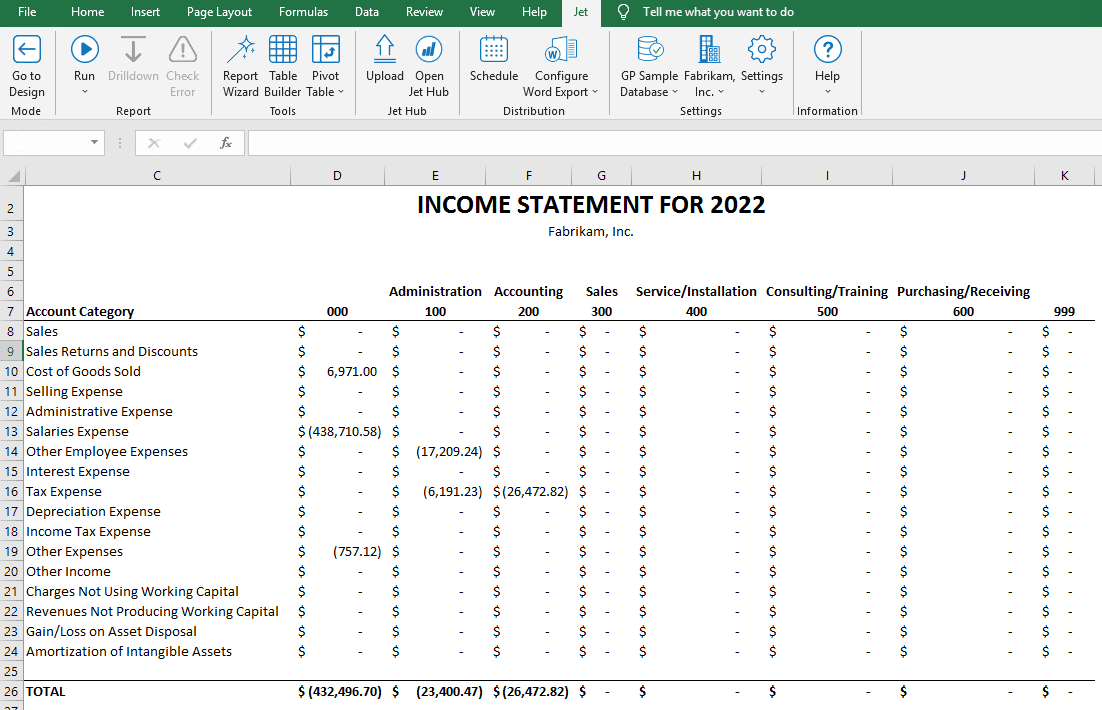This screenshot has height=710, width=1102.
Task: Click the Upload icon in Jet Hub group
Action: point(385,60)
